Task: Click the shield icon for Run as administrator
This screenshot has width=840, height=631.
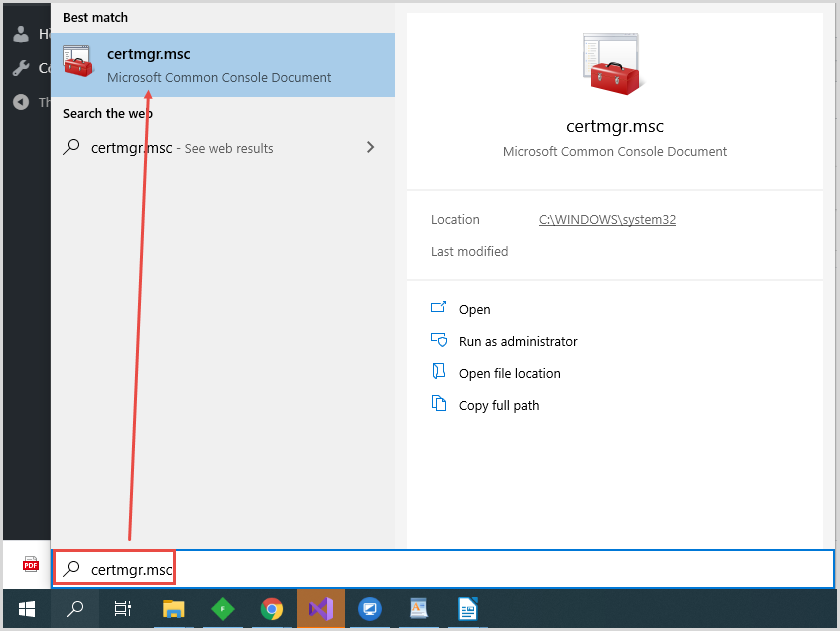Action: point(439,340)
